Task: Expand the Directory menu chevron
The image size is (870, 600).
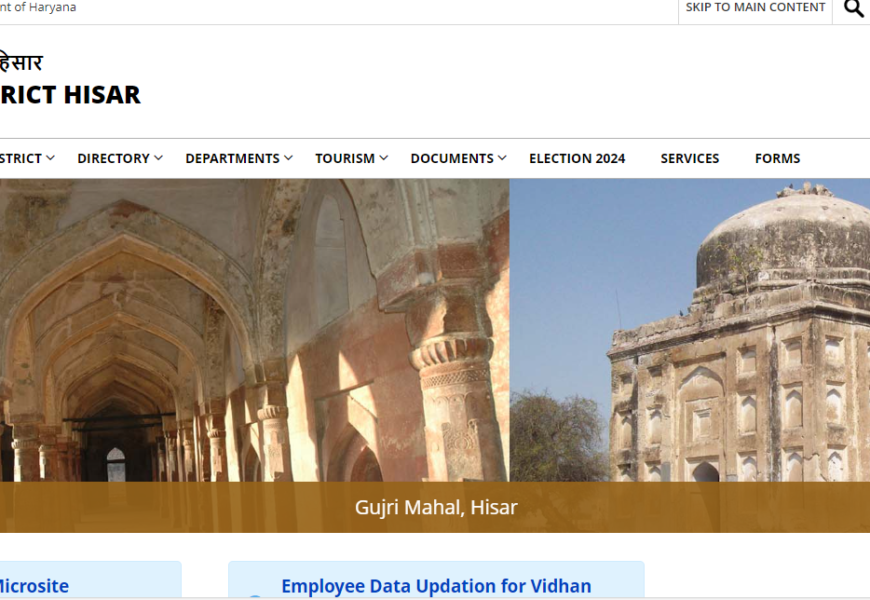Action: click(x=158, y=158)
